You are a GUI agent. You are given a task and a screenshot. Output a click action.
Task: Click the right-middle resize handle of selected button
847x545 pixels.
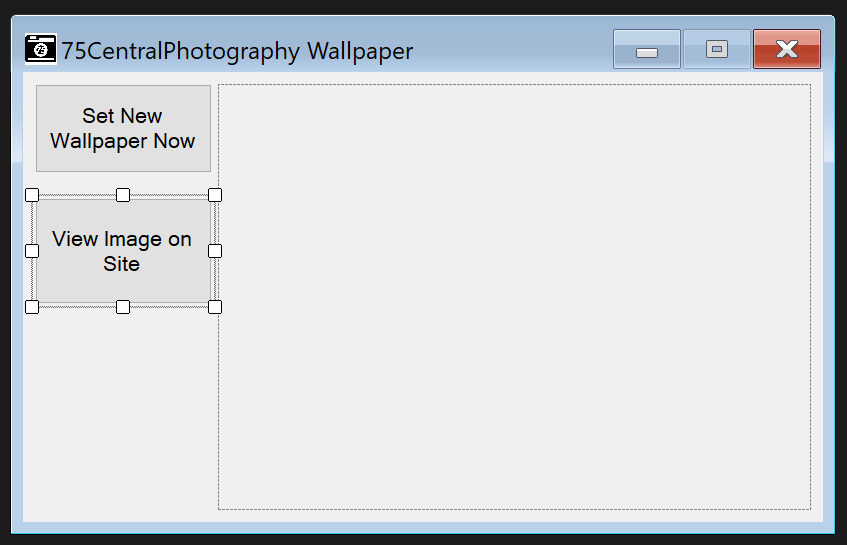[215, 251]
